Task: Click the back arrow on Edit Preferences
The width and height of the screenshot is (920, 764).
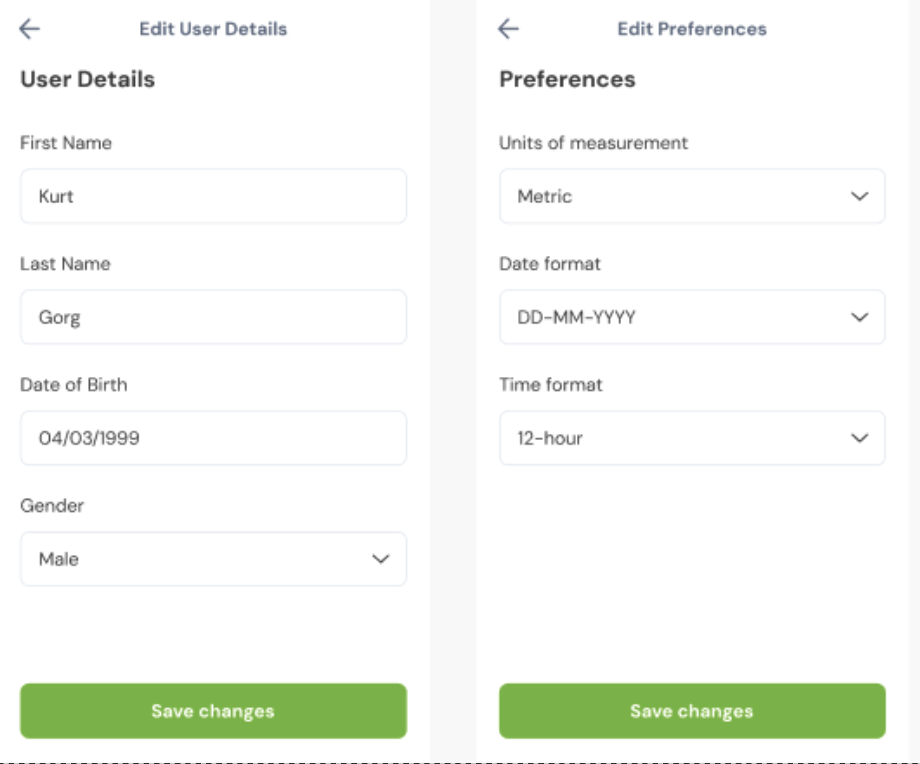Action: 508,28
